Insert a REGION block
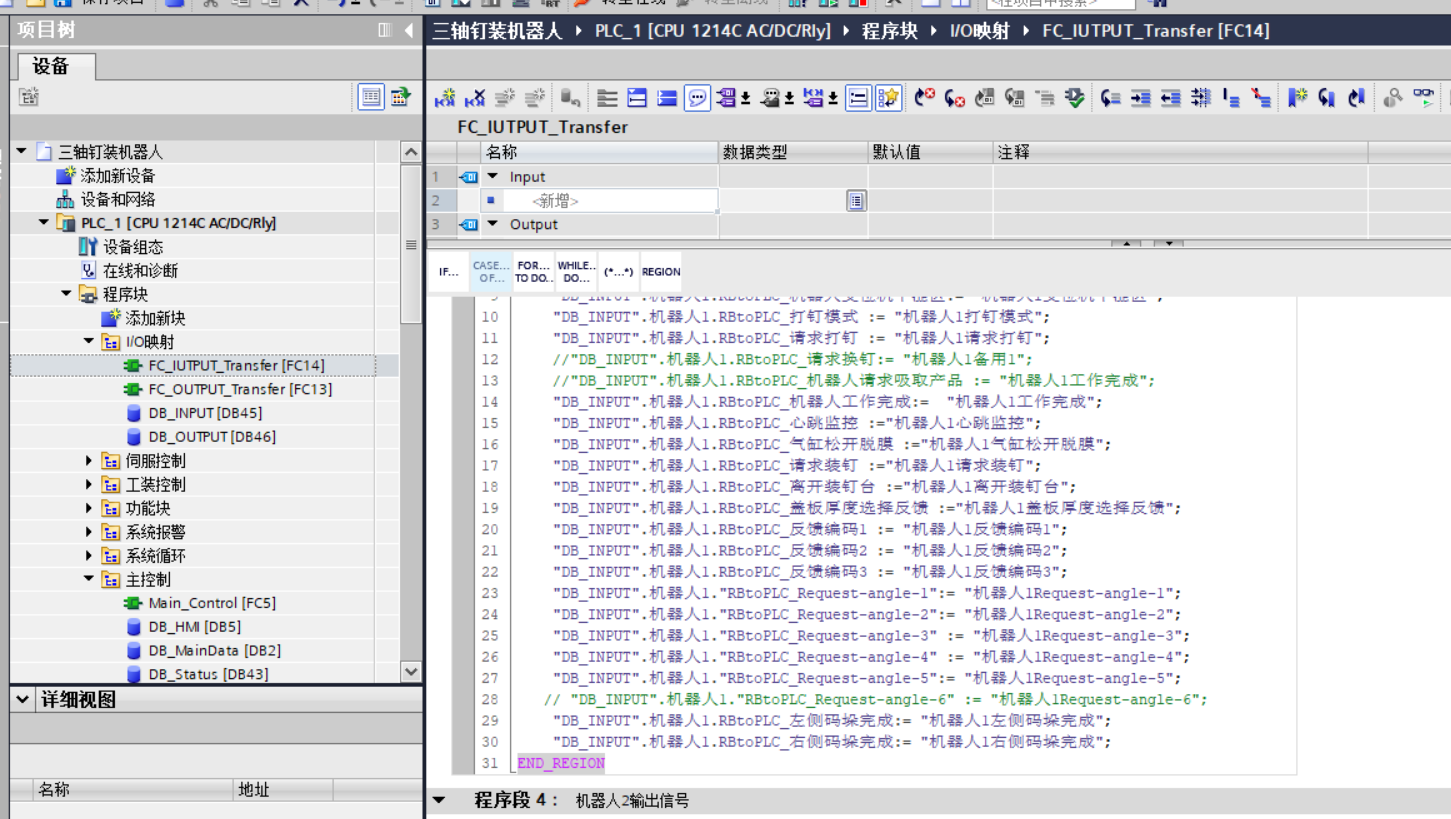This screenshot has height=819, width=1451. 661,272
